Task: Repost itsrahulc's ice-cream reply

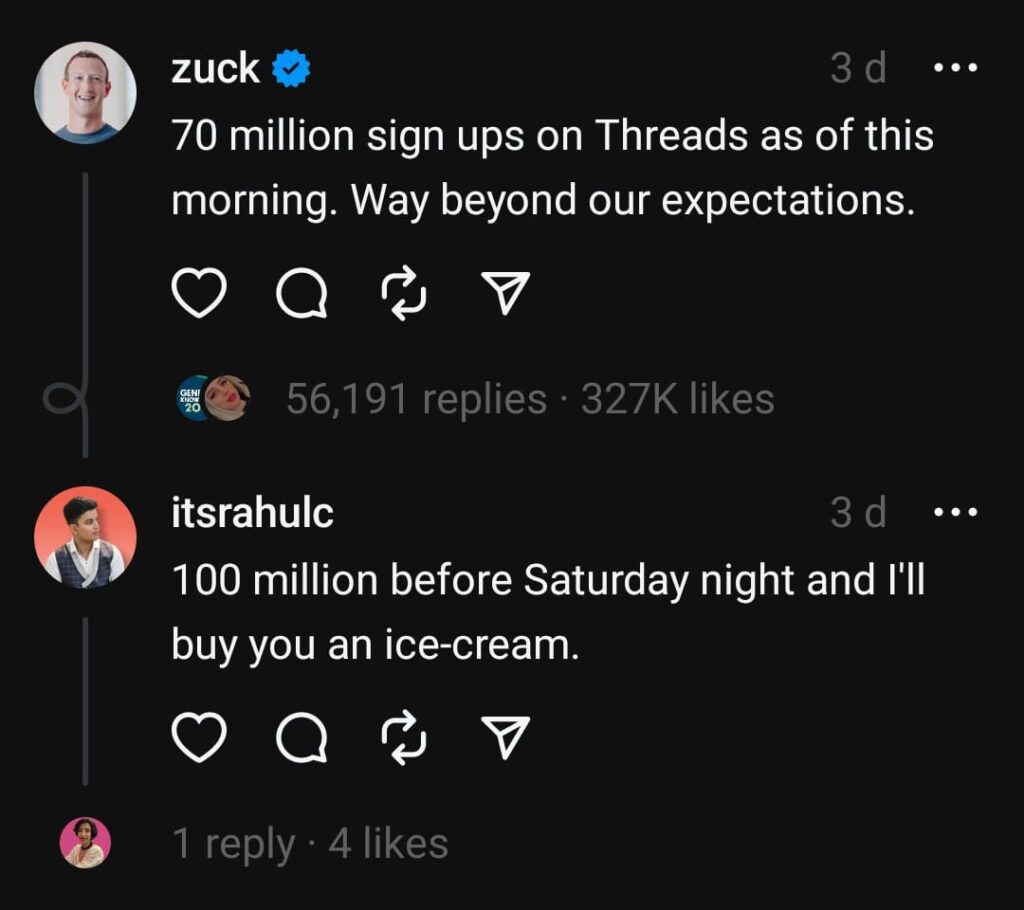Action: [x=404, y=738]
